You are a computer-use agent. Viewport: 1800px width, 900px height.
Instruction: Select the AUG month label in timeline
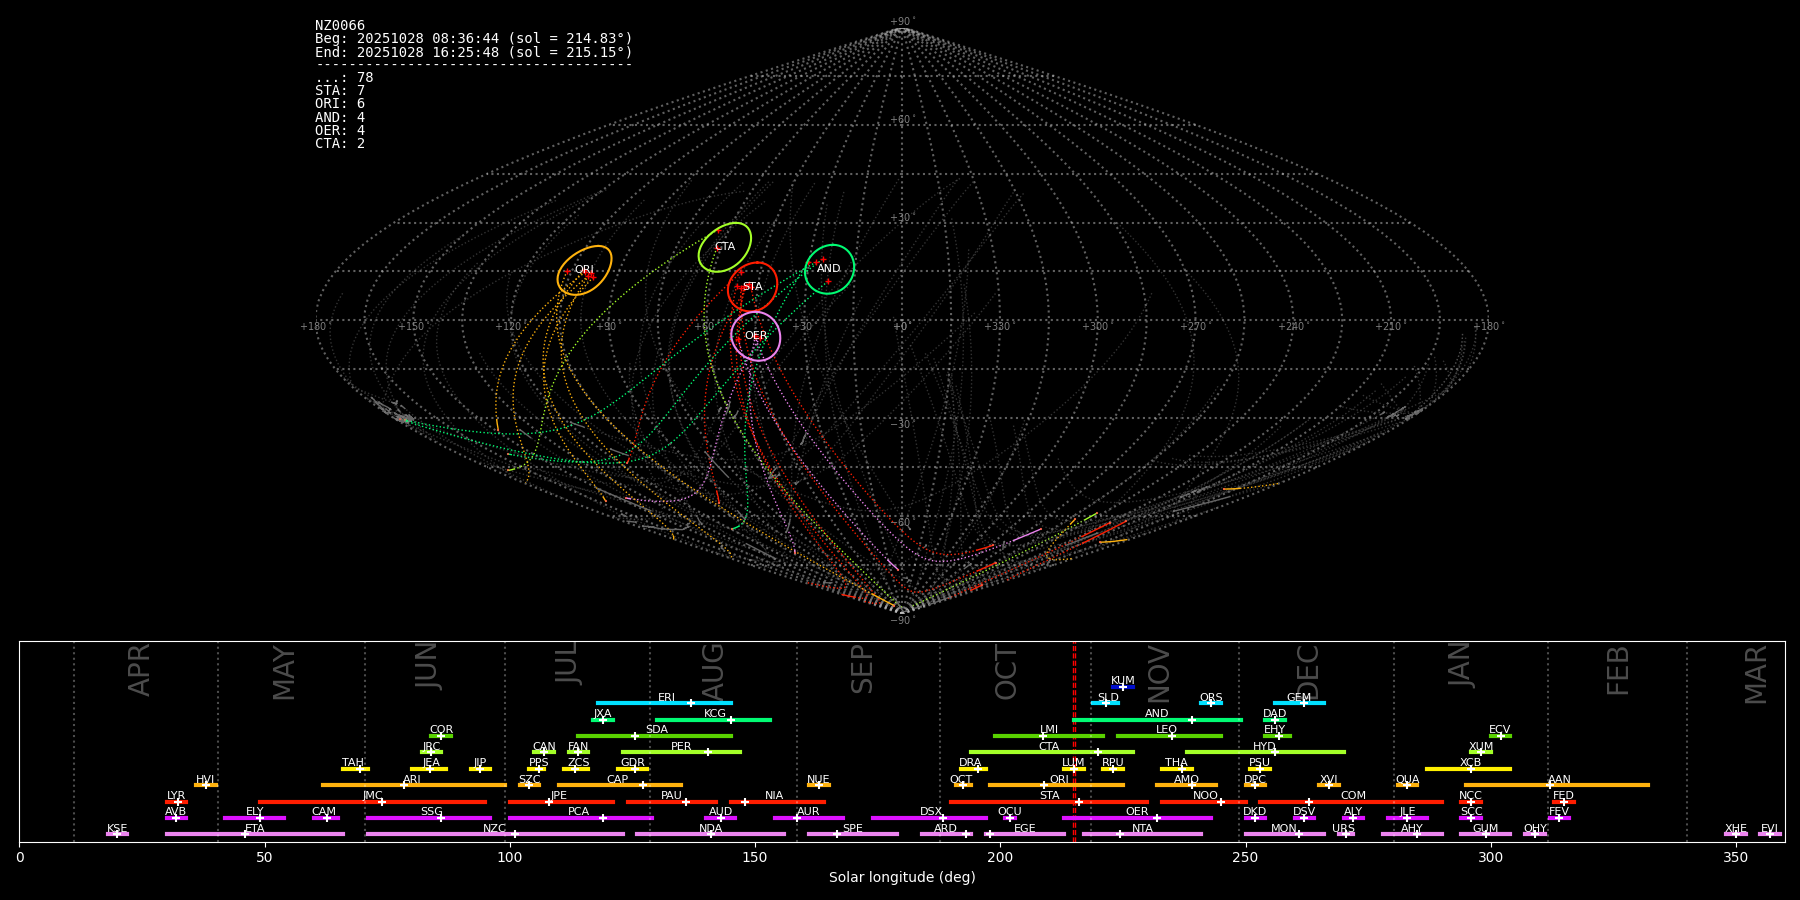coord(713,670)
